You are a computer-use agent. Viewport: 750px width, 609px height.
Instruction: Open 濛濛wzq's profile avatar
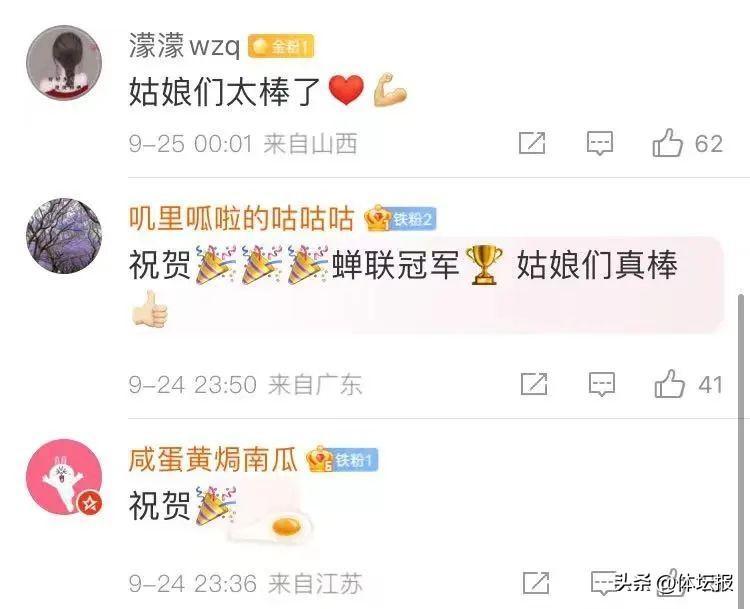coord(64,63)
